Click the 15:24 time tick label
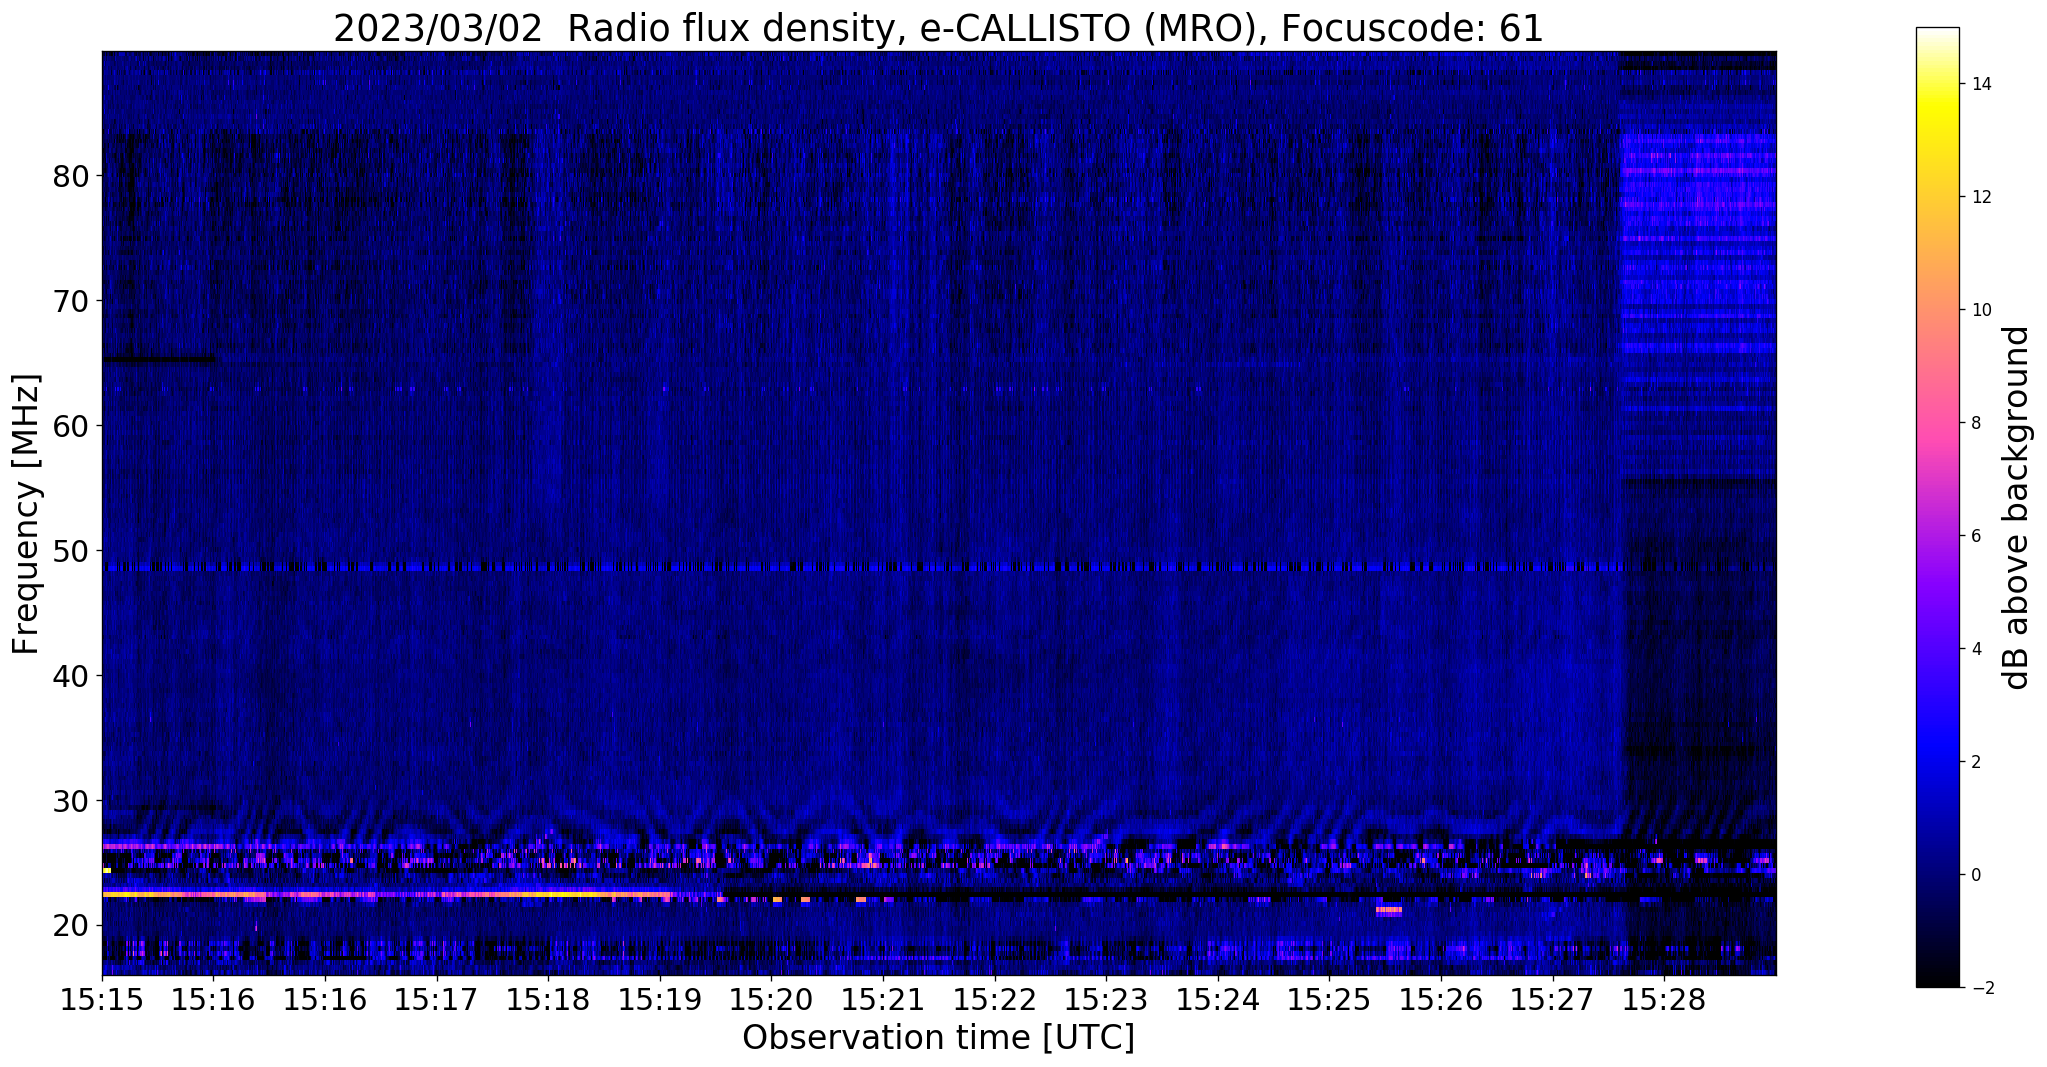The image size is (2047, 1067). [x=1217, y=1000]
